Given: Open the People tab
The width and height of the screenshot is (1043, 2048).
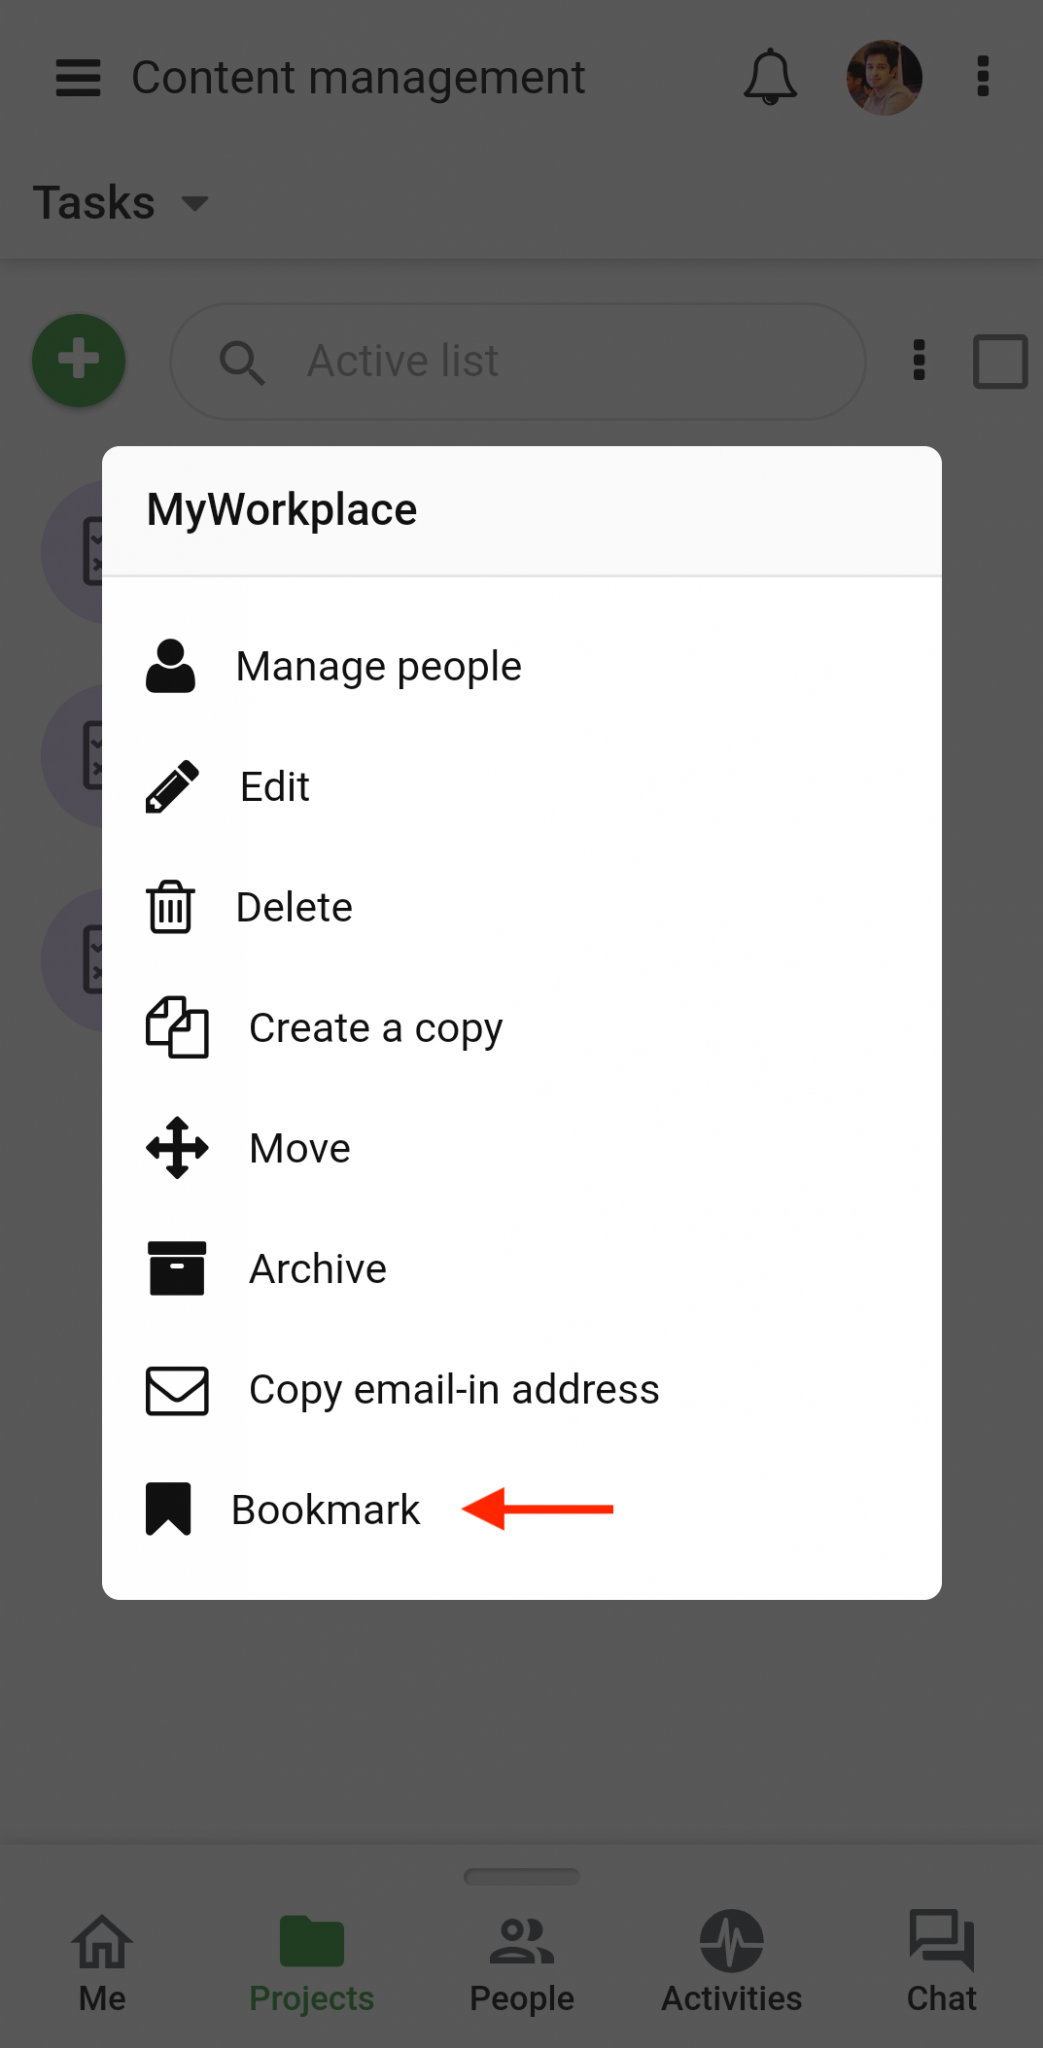Looking at the screenshot, I should coord(522,1963).
